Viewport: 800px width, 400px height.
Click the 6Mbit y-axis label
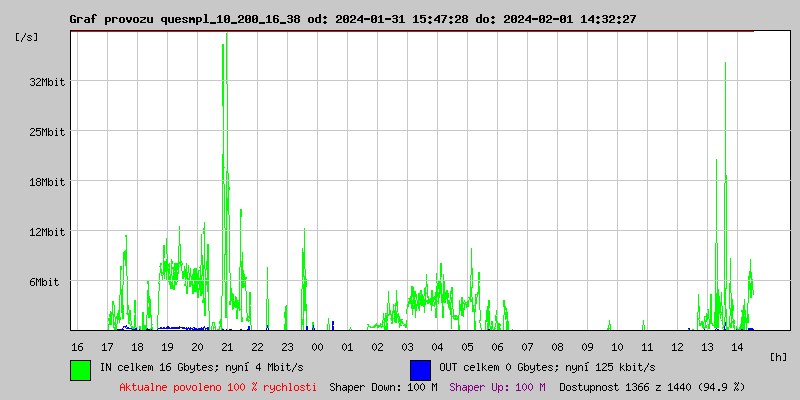[x=43, y=282]
